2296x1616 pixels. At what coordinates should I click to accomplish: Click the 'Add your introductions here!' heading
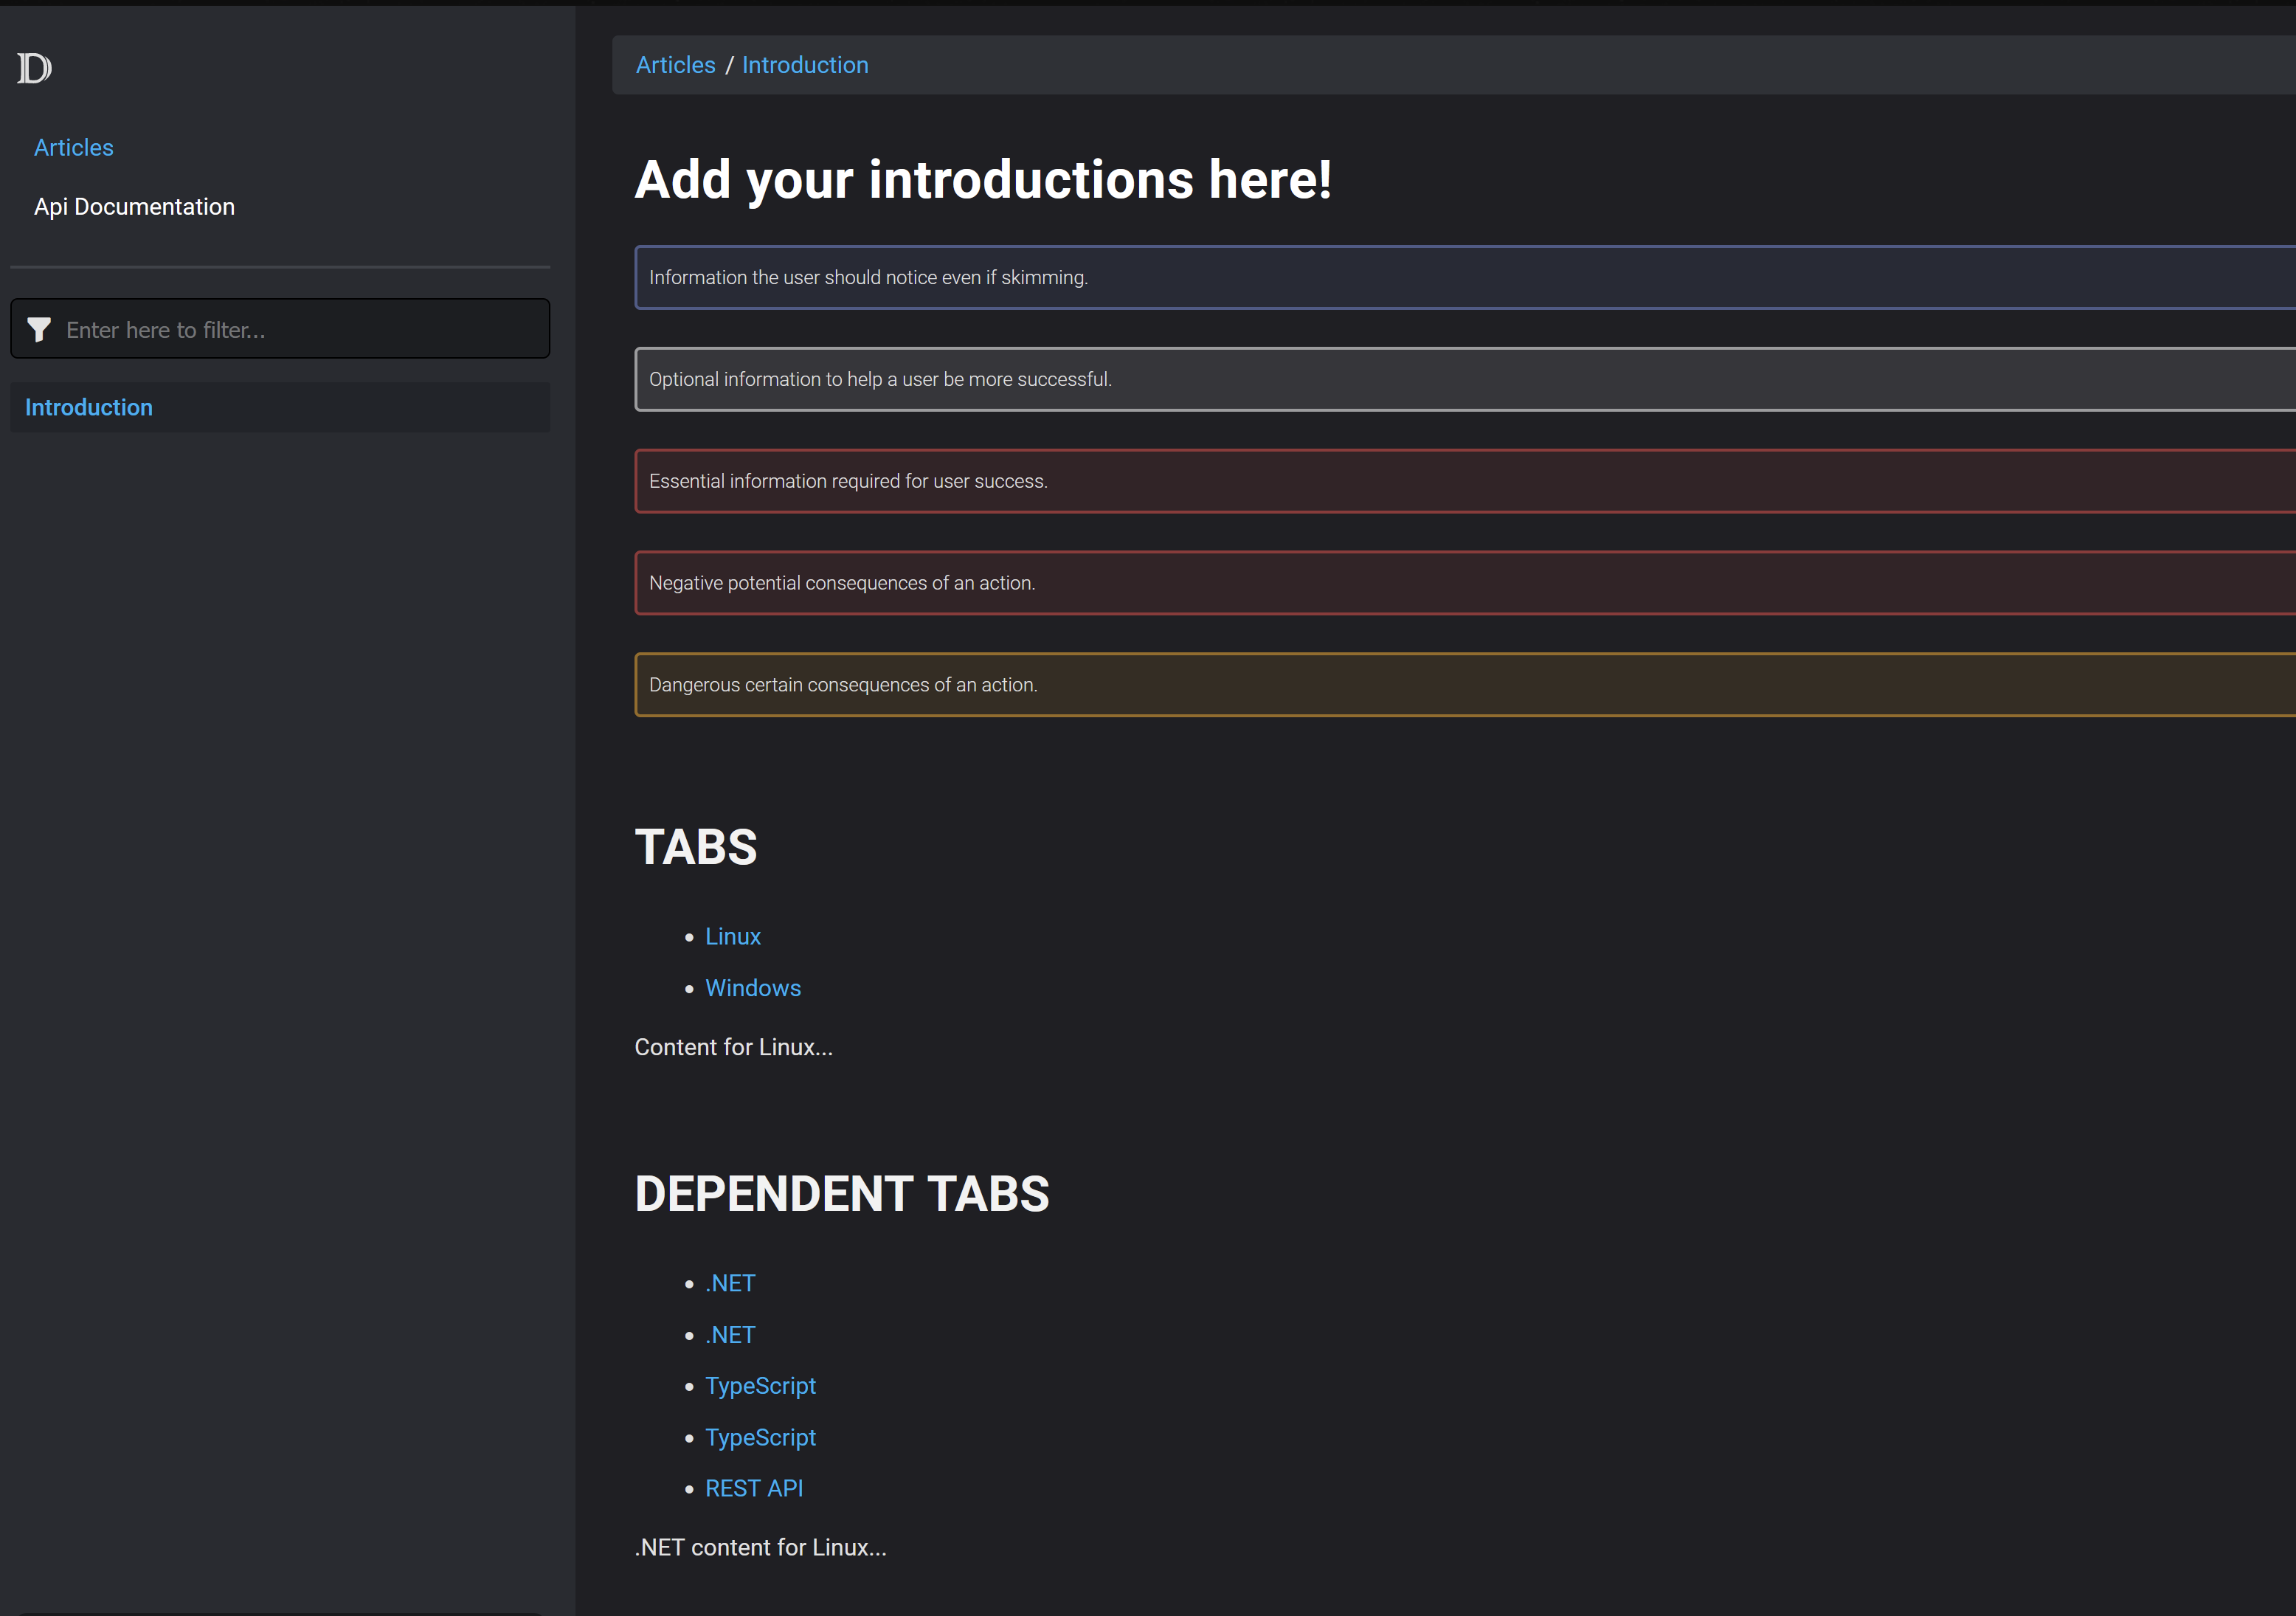coord(983,180)
